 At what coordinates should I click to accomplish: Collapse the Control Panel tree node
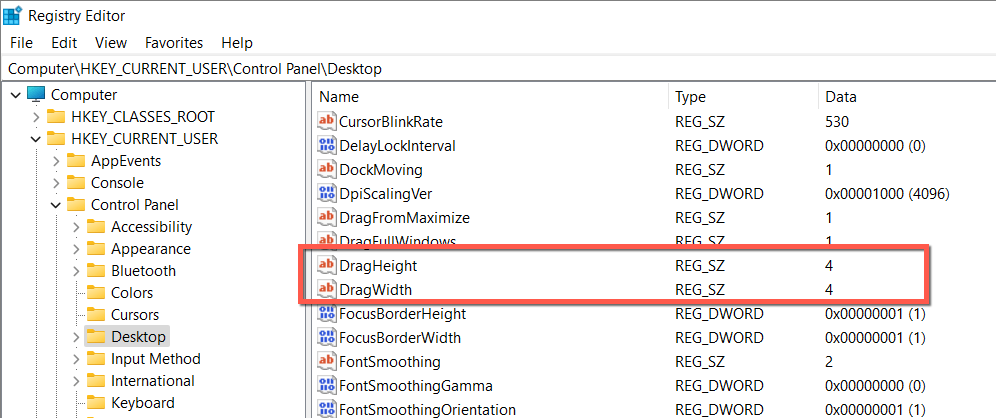(55, 205)
